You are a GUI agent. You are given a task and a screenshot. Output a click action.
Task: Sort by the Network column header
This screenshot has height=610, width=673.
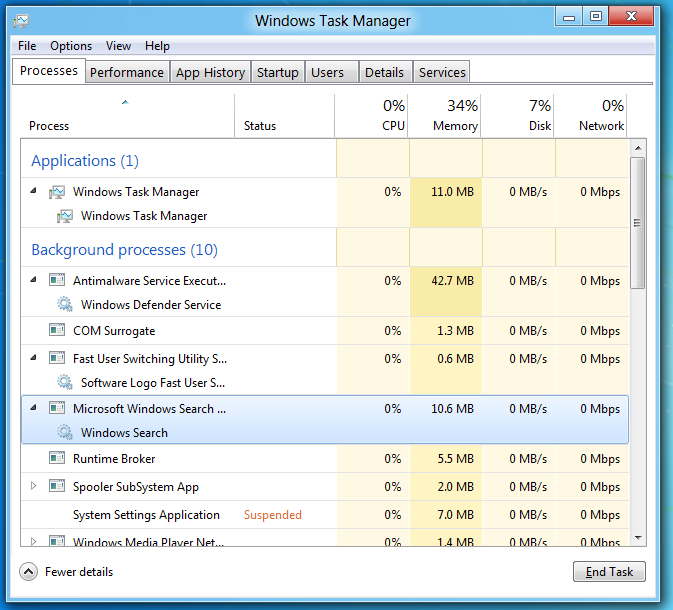590,116
